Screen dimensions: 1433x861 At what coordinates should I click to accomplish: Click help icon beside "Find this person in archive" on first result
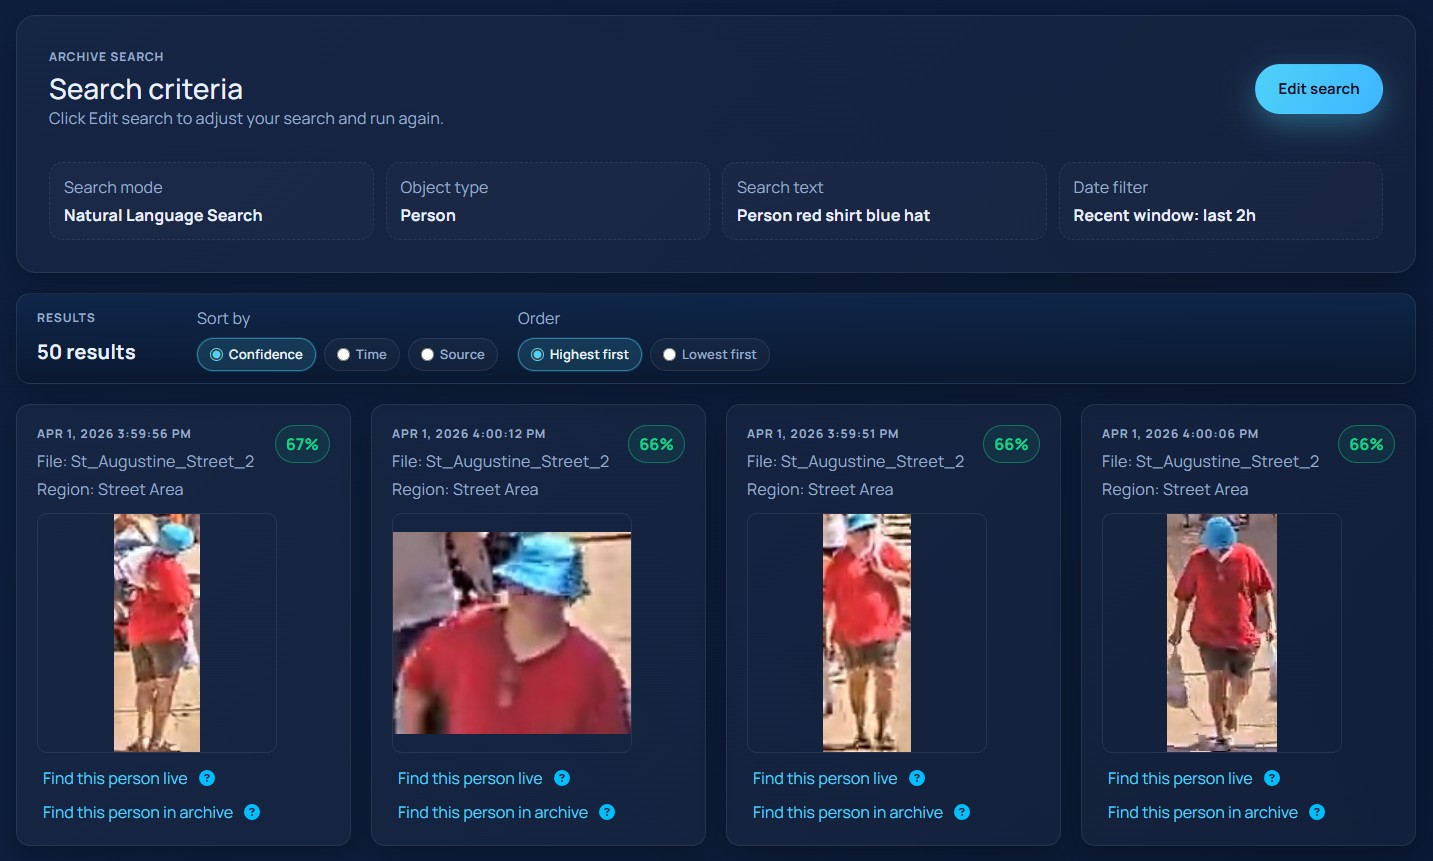click(252, 812)
